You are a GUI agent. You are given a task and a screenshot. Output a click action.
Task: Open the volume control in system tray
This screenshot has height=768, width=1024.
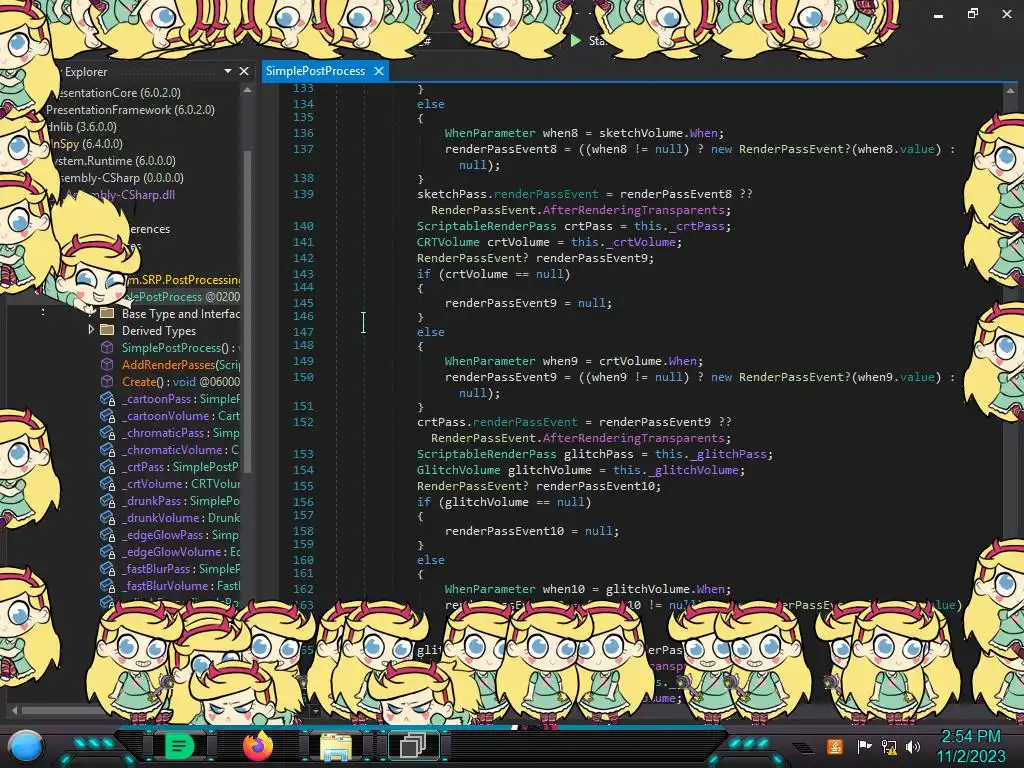[913, 746]
